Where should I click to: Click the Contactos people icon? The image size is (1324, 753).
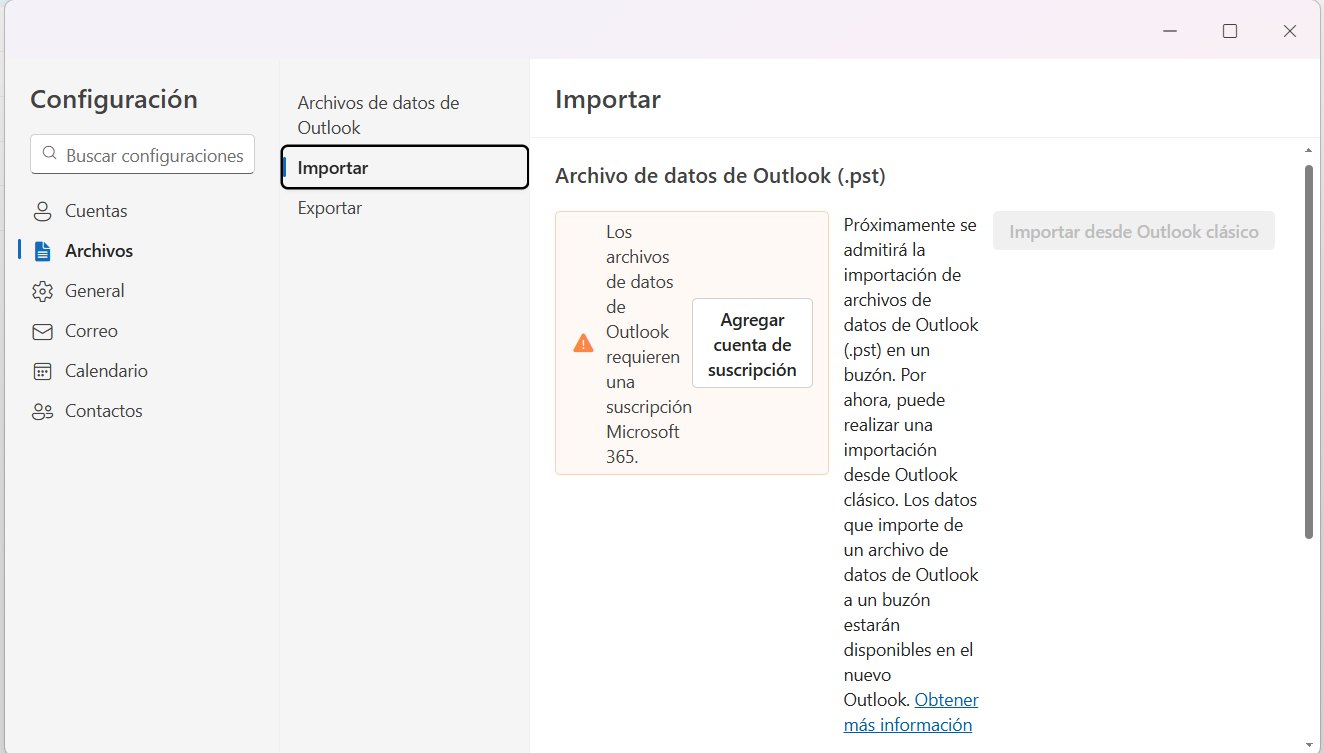pos(42,410)
